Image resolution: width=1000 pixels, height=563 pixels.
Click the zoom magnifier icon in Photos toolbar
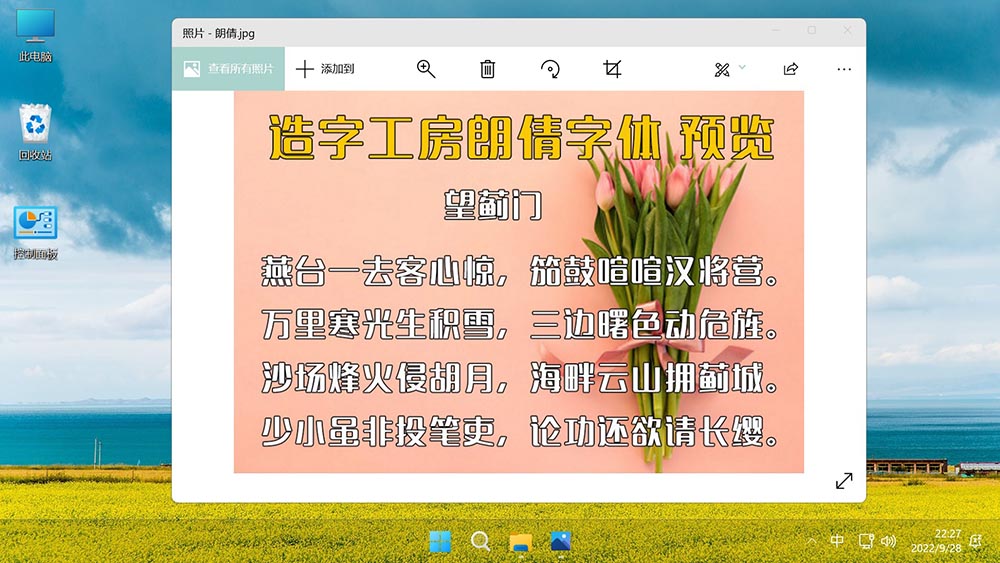[x=426, y=69]
